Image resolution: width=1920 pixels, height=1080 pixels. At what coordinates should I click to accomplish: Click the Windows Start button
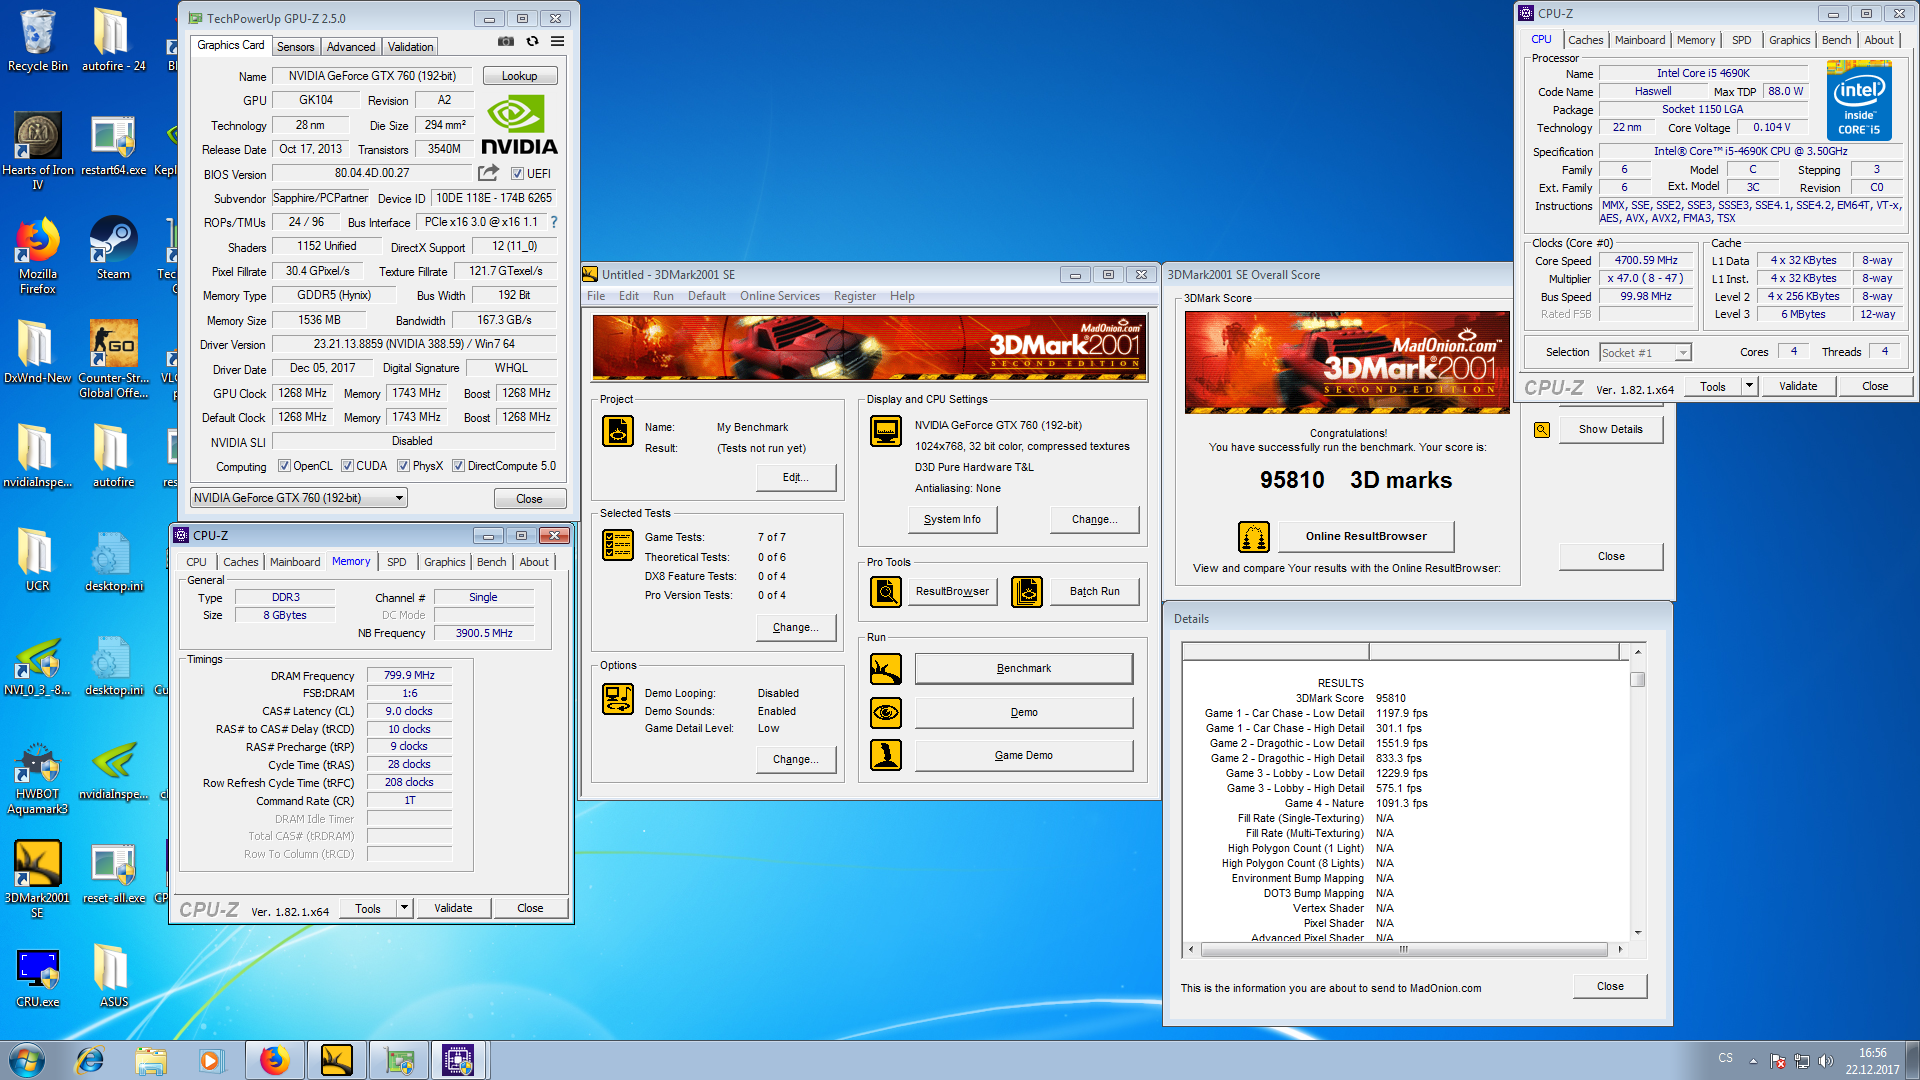(x=27, y=1060)
